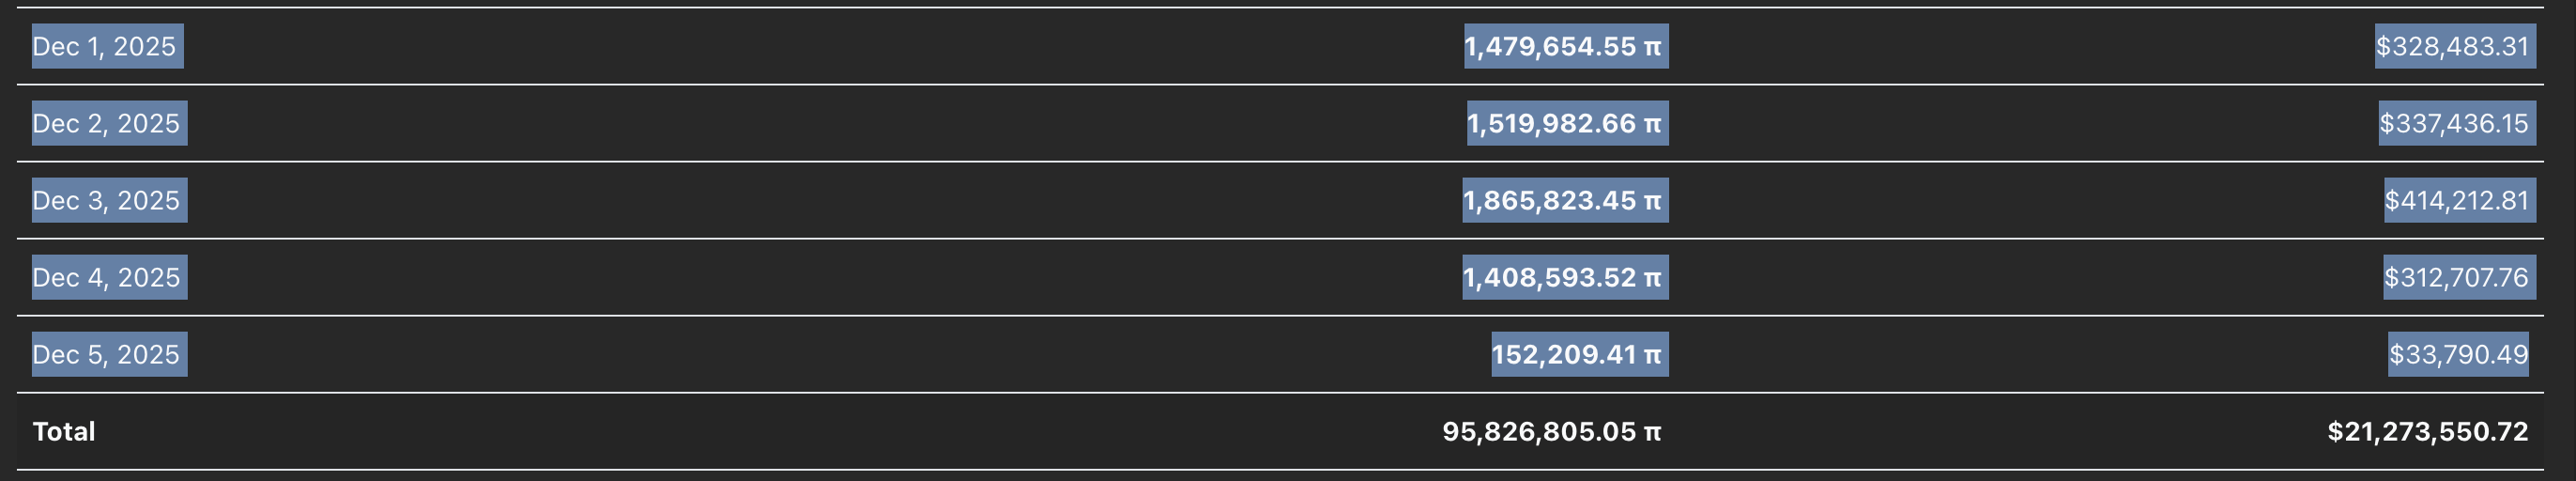Screen dimensions: 2576x481
Task: Select the 152,209.41 number in Dec 5 row
Action: pyautogui.click(x=1564, y=355)
